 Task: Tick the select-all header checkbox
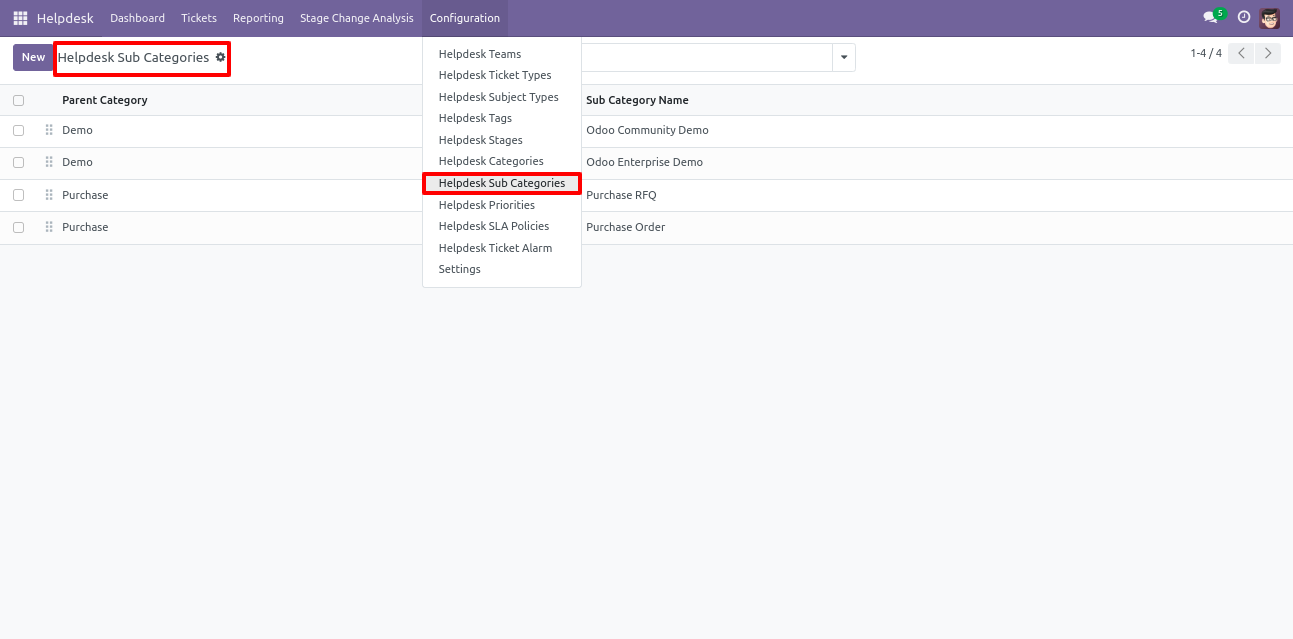pos(18,100)
